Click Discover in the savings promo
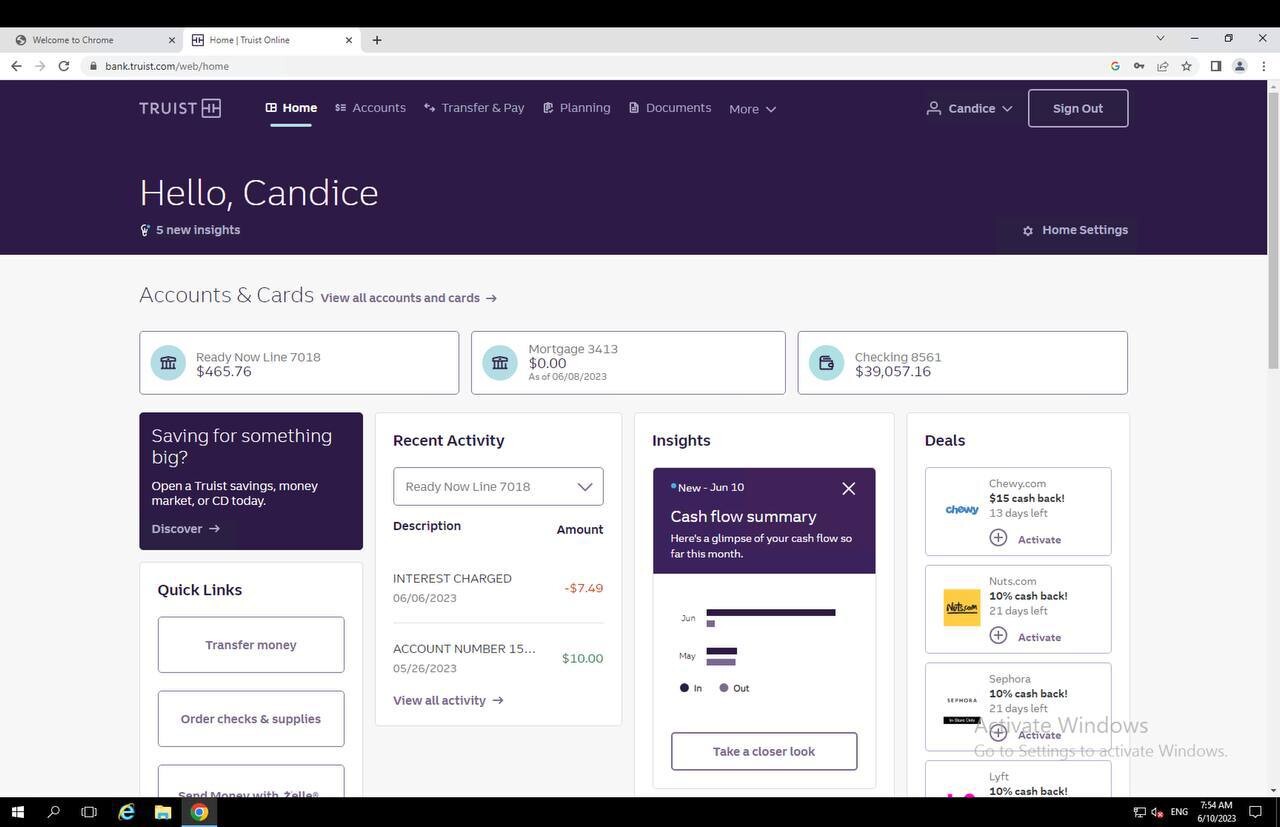The image size is (1280, 827). point(186,529)
